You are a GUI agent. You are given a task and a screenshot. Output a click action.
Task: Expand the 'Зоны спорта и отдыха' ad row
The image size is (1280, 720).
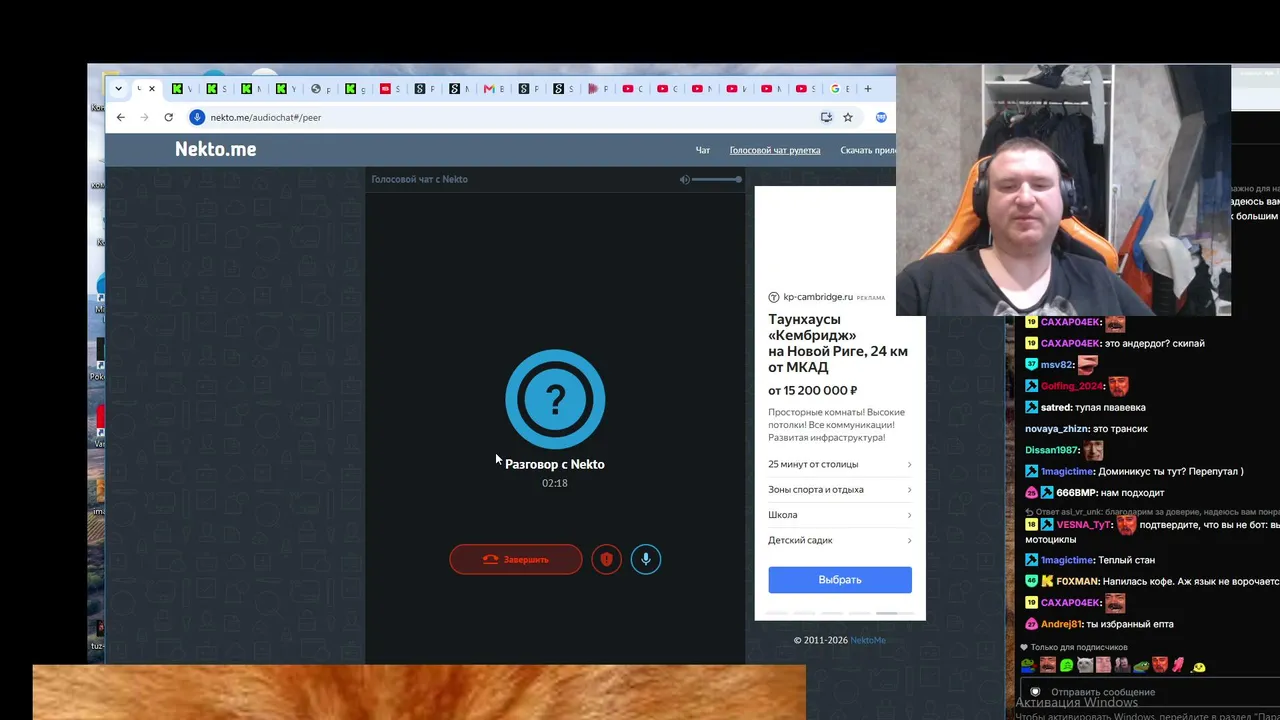point(840,490)
